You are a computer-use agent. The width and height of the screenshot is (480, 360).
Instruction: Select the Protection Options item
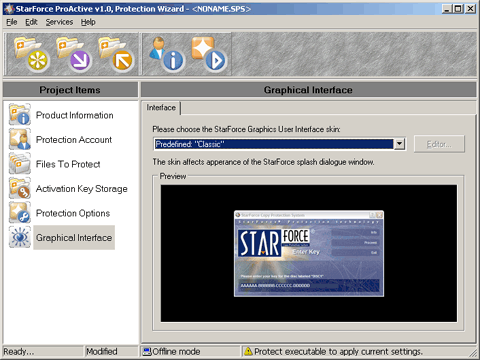pyautogui.click(x=73, y=213)
